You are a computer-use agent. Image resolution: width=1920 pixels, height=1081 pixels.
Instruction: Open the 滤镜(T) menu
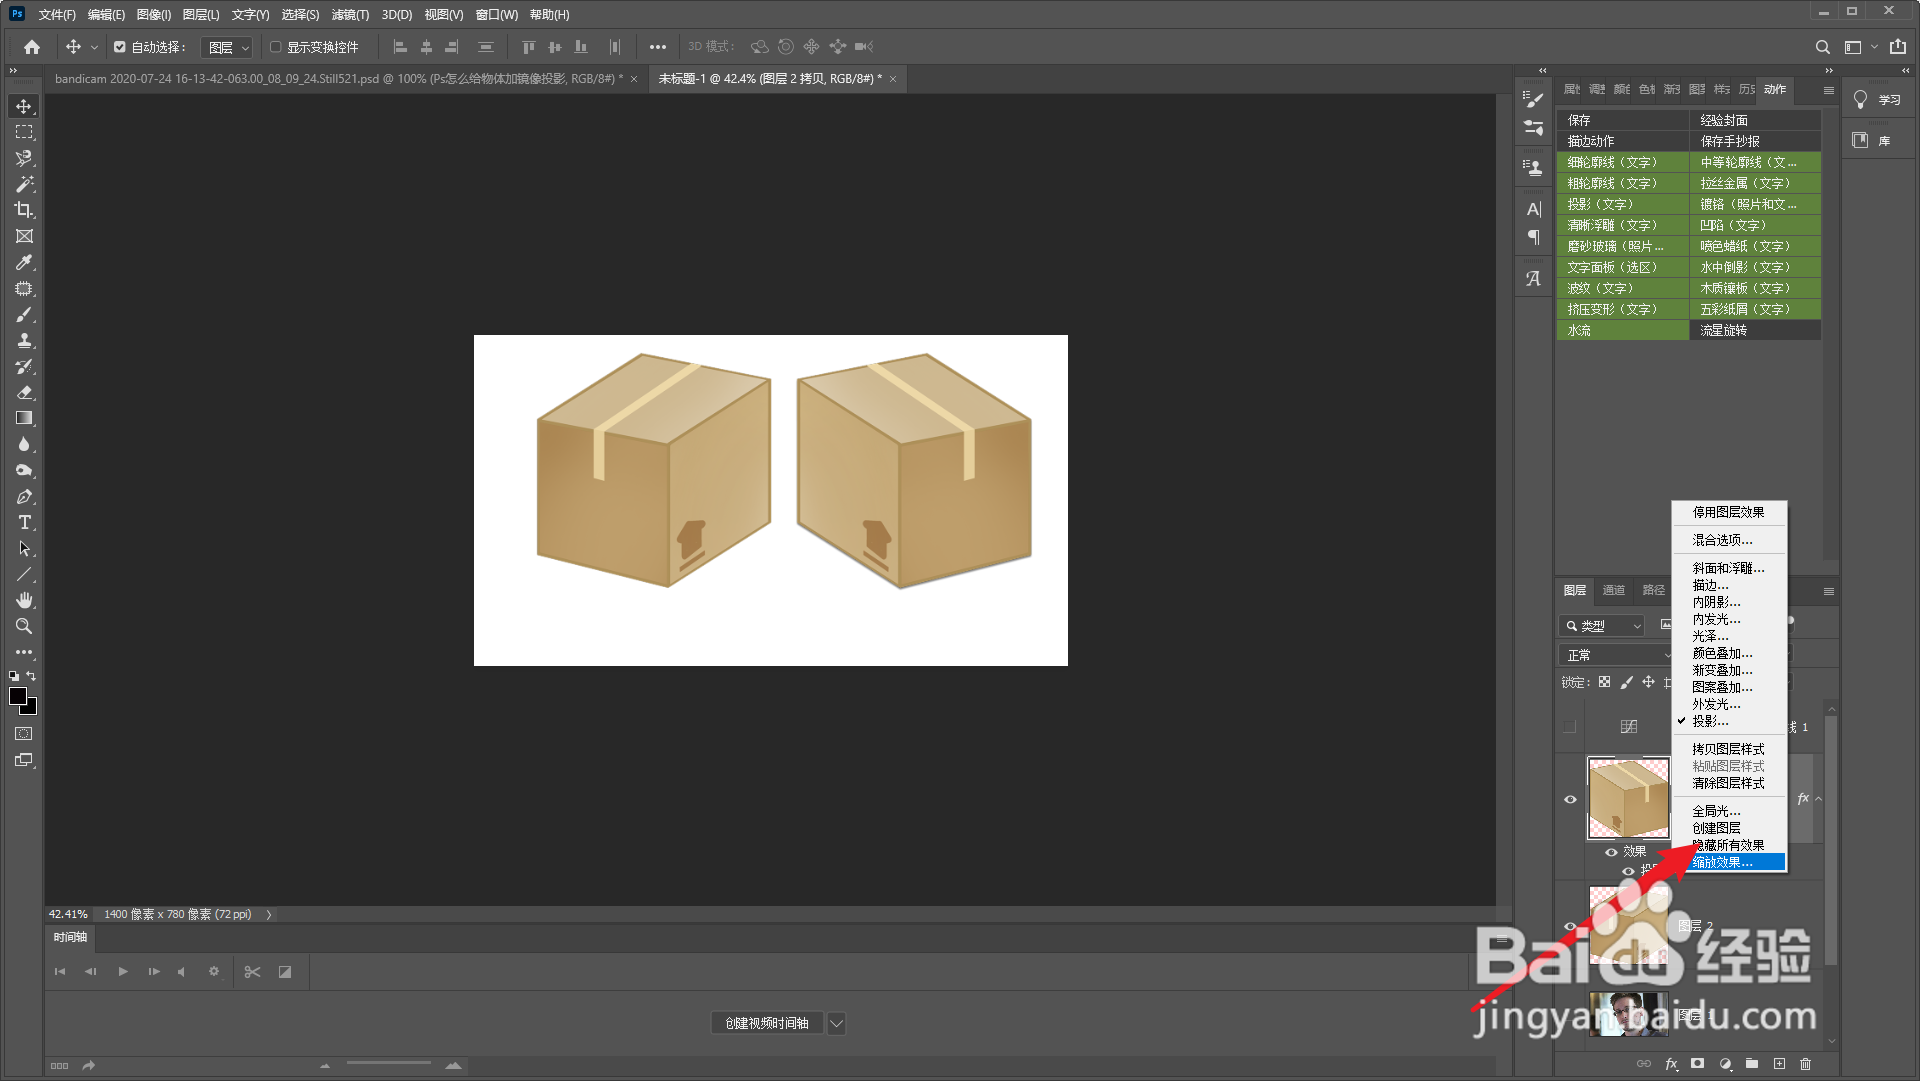tap(350, 15)
